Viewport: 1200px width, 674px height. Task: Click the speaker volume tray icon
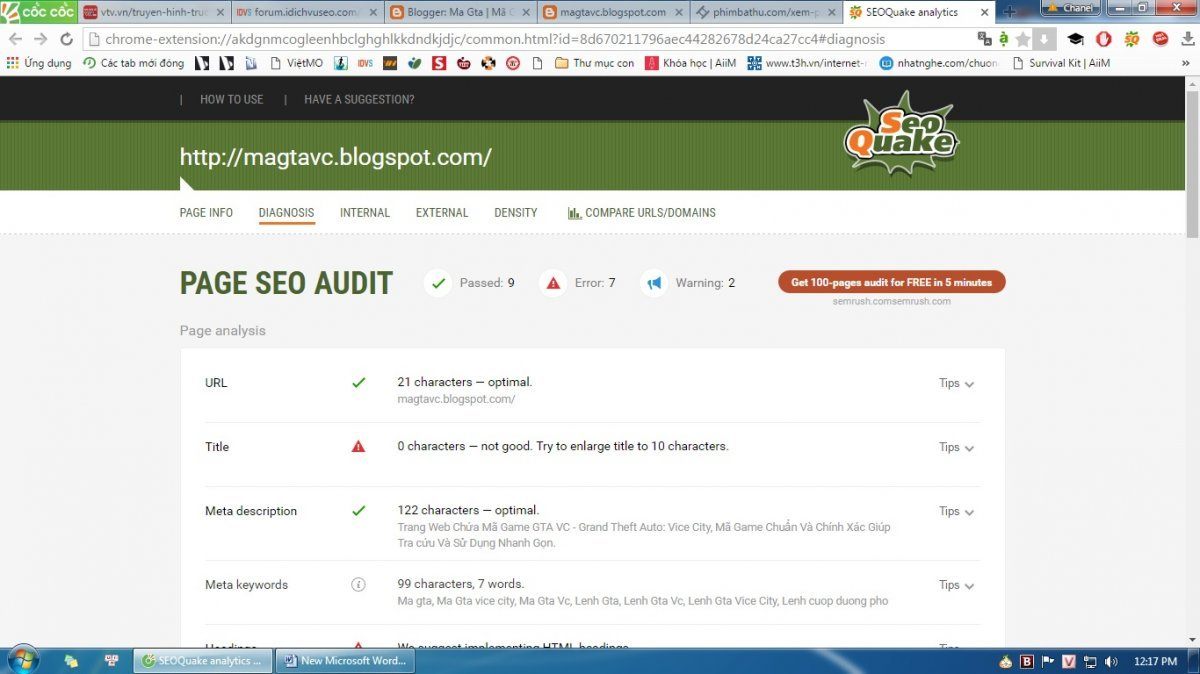tap(1111, 661)
